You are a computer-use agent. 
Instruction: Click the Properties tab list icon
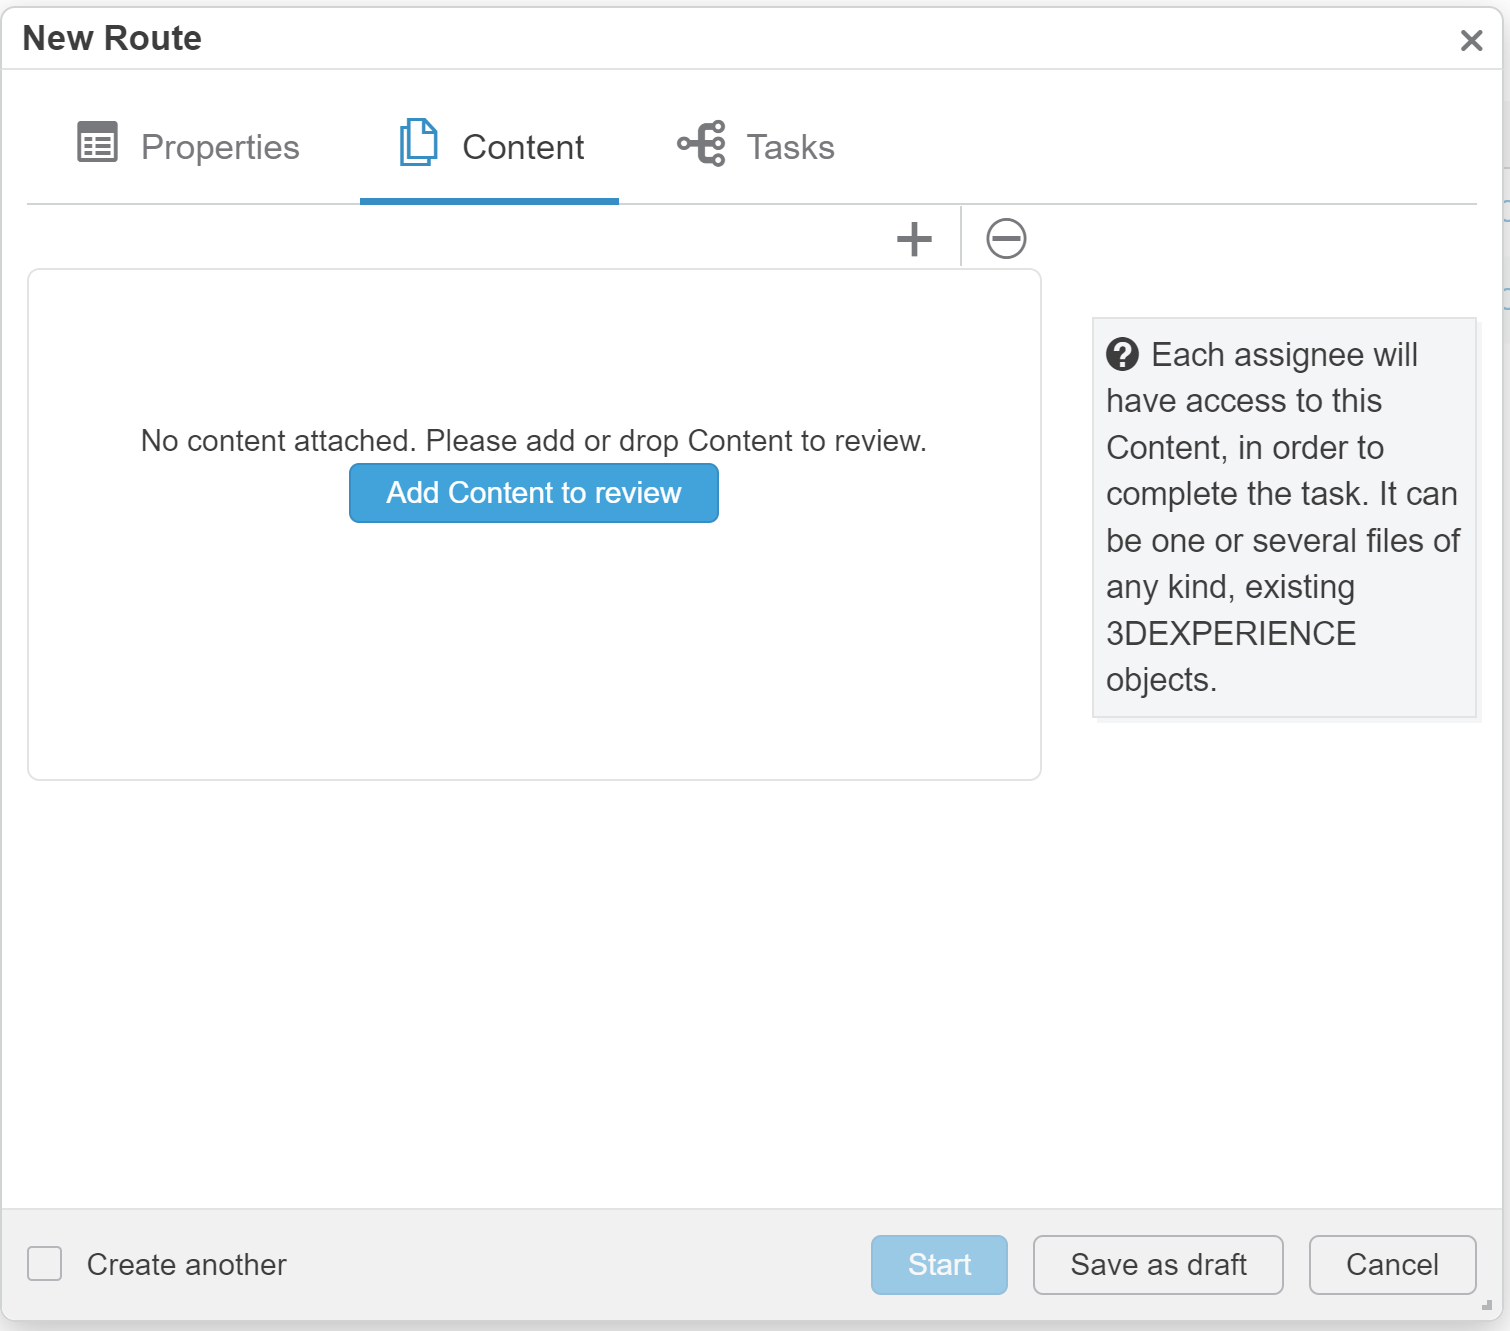(97, 142)
